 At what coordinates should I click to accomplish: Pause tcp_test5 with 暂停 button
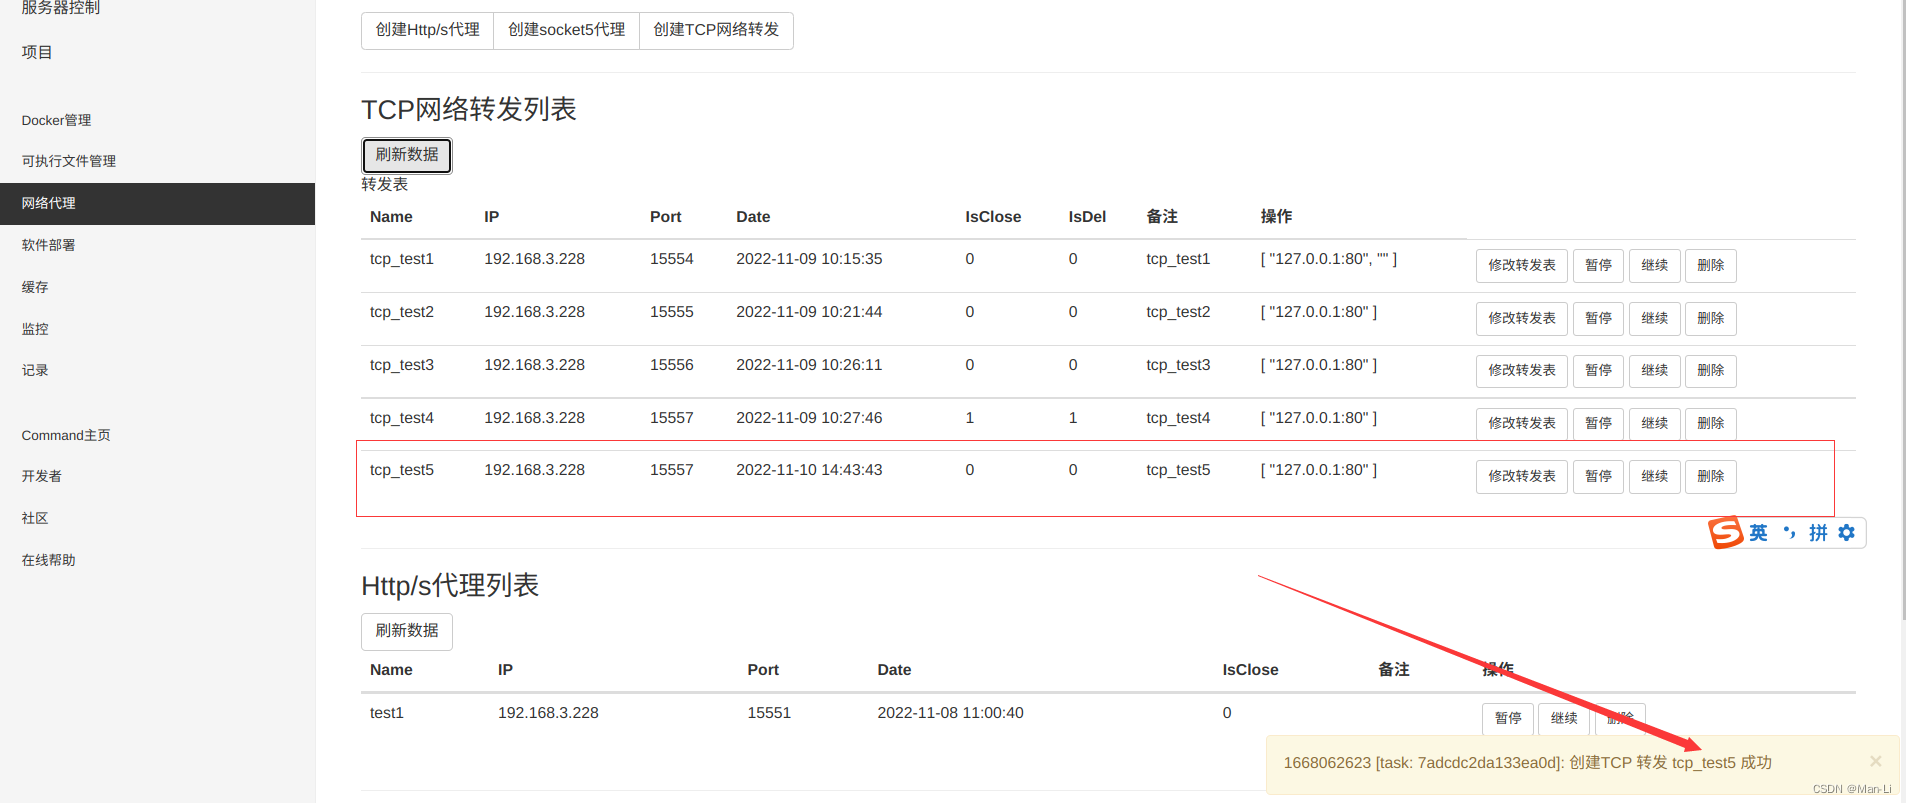tap(1598, 477)
